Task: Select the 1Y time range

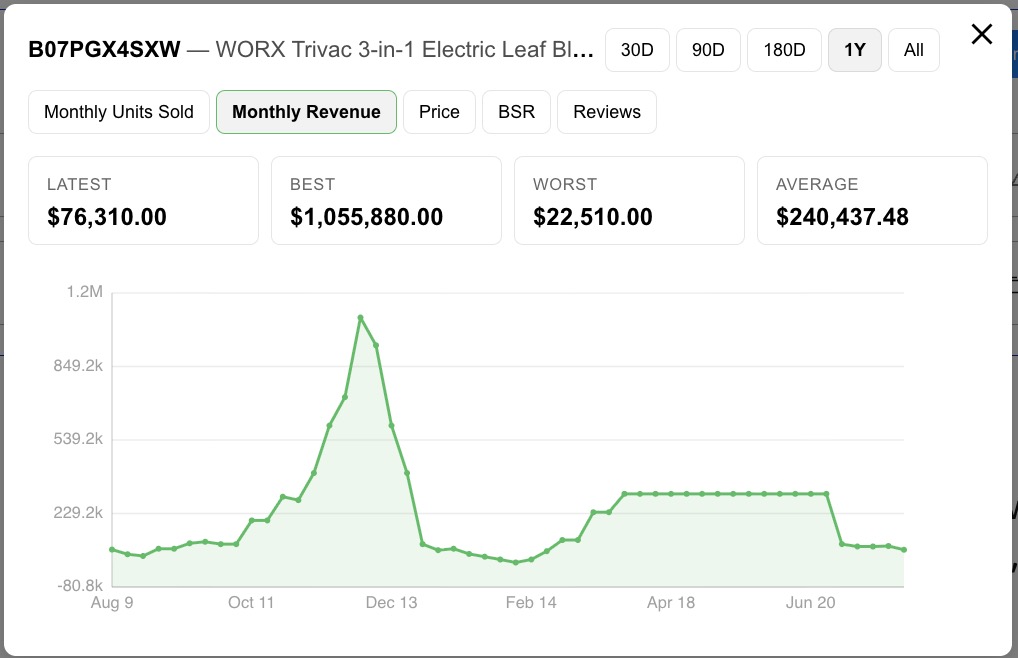Action: pyautogui.click(x=854, y=50)
